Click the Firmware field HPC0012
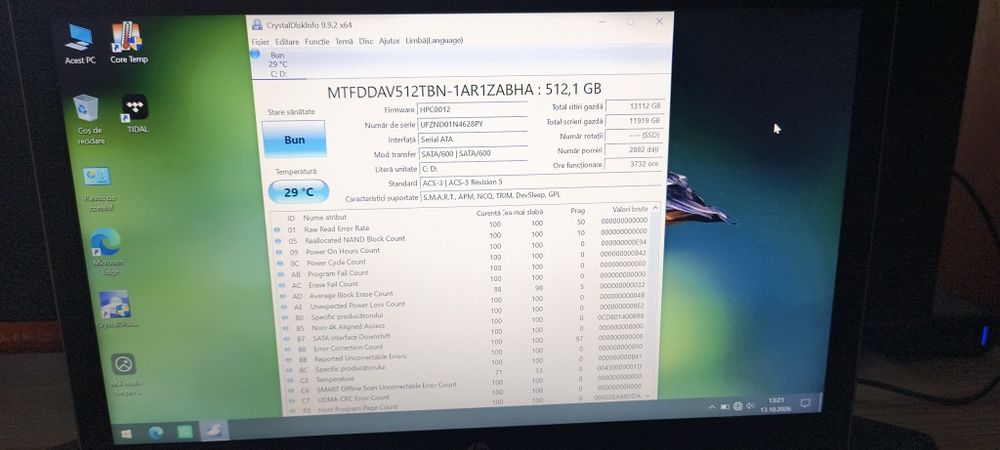The height and width of the screenshot is (450, 1000). point(472,109)
